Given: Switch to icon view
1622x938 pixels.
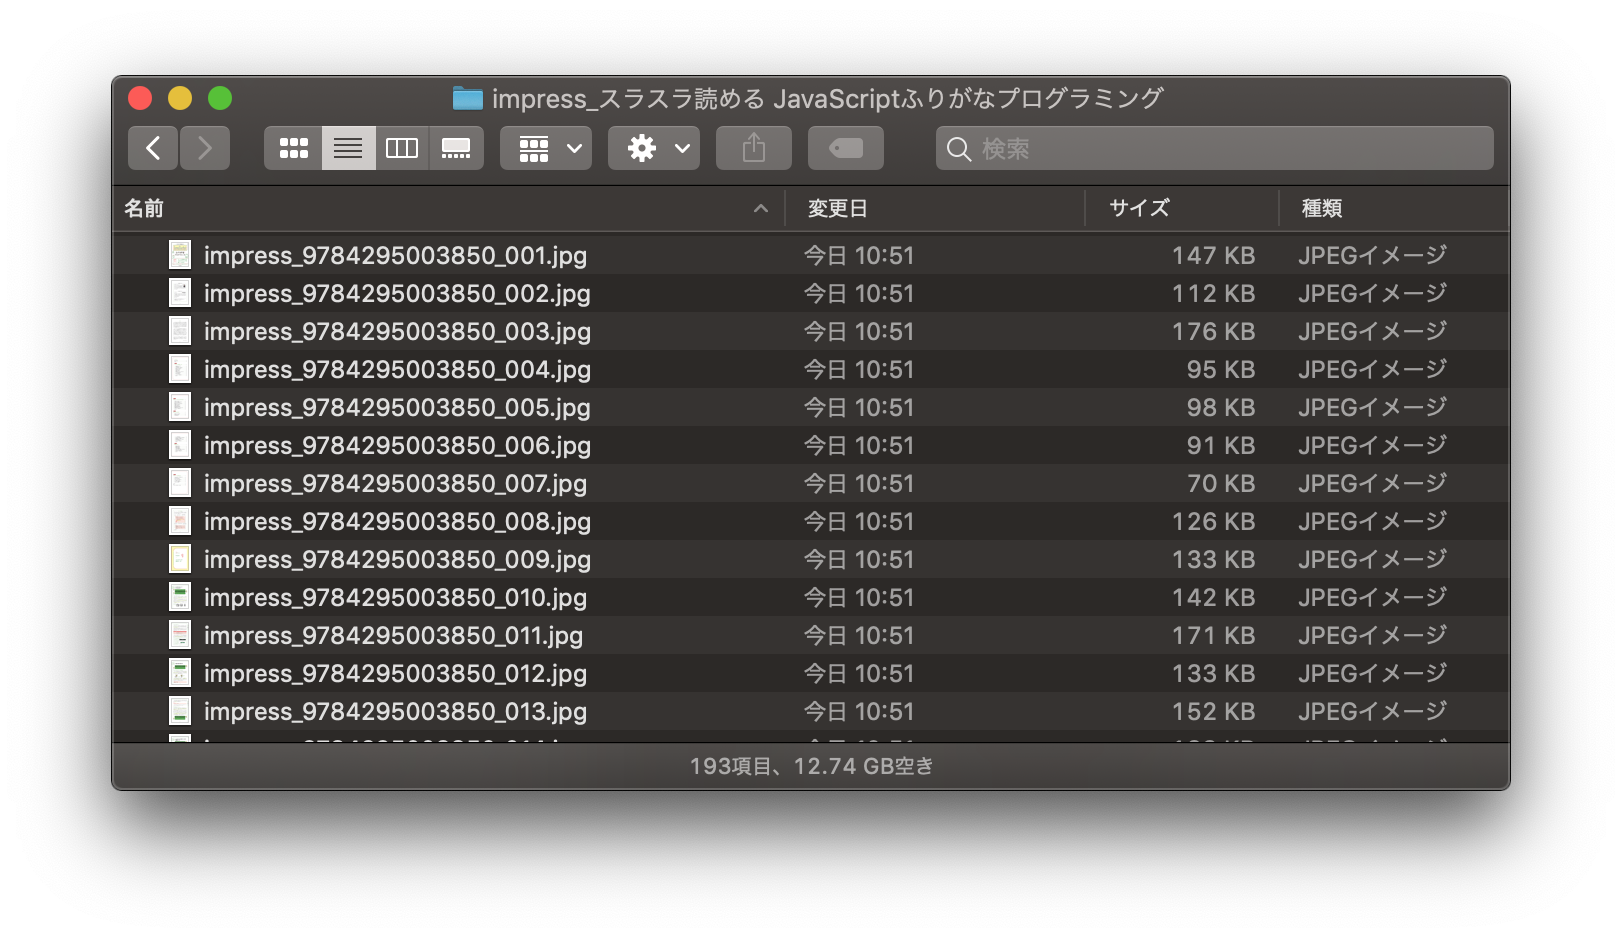Looking at the screenshot, I should [x=293, y=148].
